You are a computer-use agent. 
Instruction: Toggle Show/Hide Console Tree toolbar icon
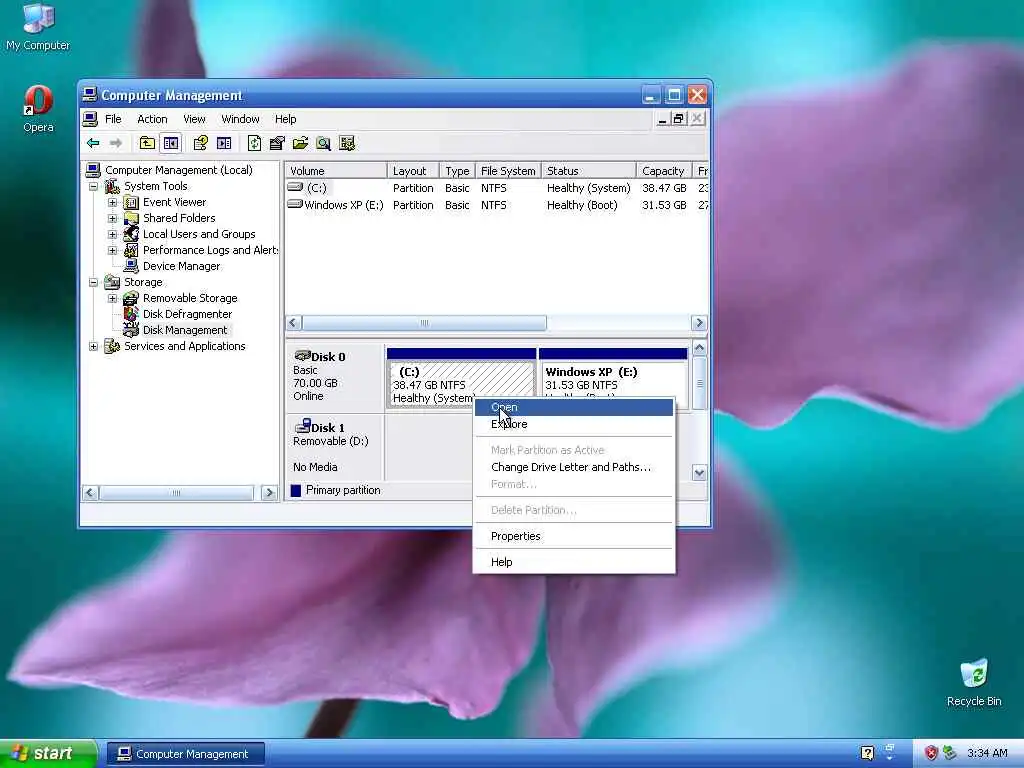click(171, 143)
